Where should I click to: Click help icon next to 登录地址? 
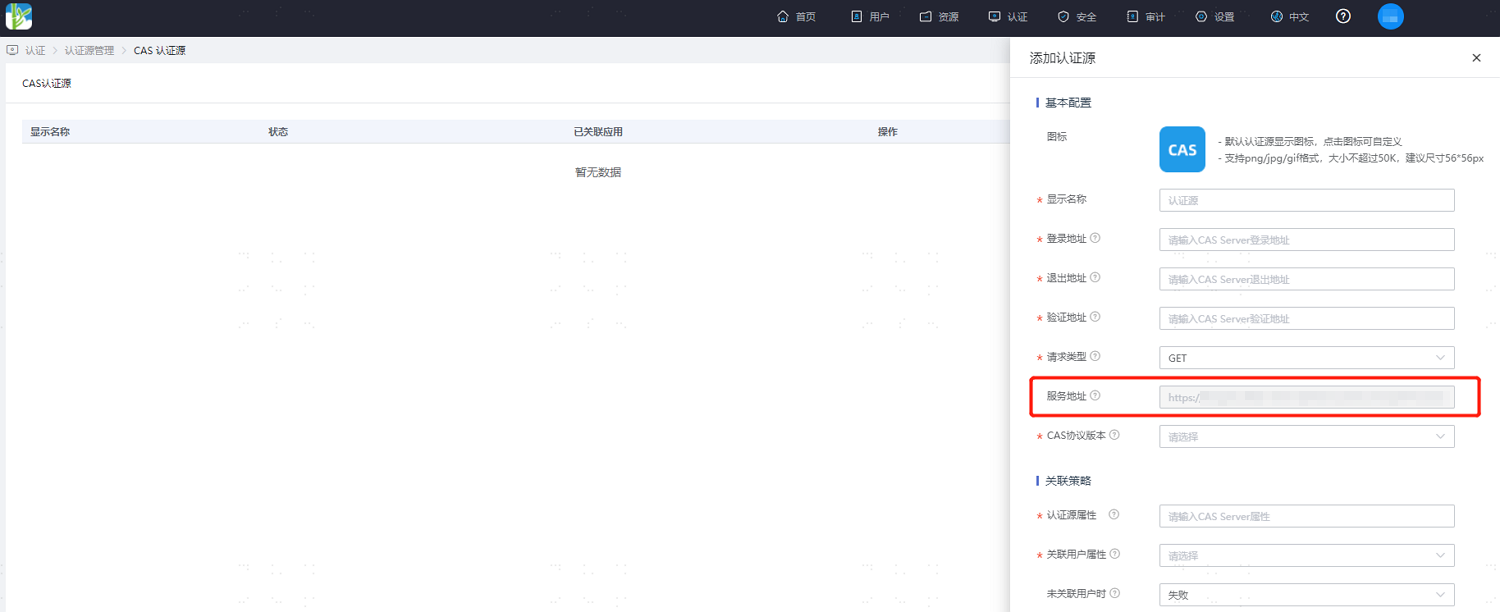[x=1095, y=238]
